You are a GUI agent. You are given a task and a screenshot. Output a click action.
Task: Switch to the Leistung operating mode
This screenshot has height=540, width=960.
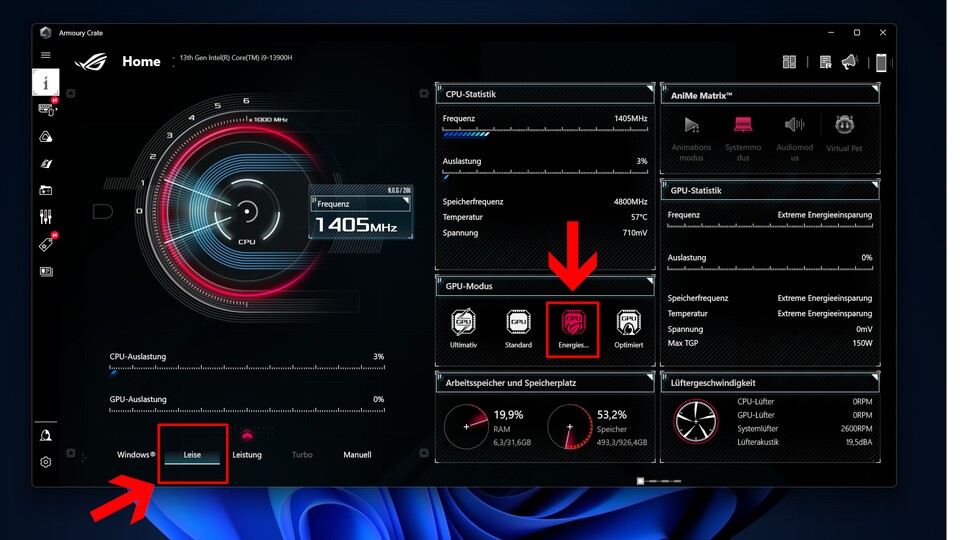[247, 454]
